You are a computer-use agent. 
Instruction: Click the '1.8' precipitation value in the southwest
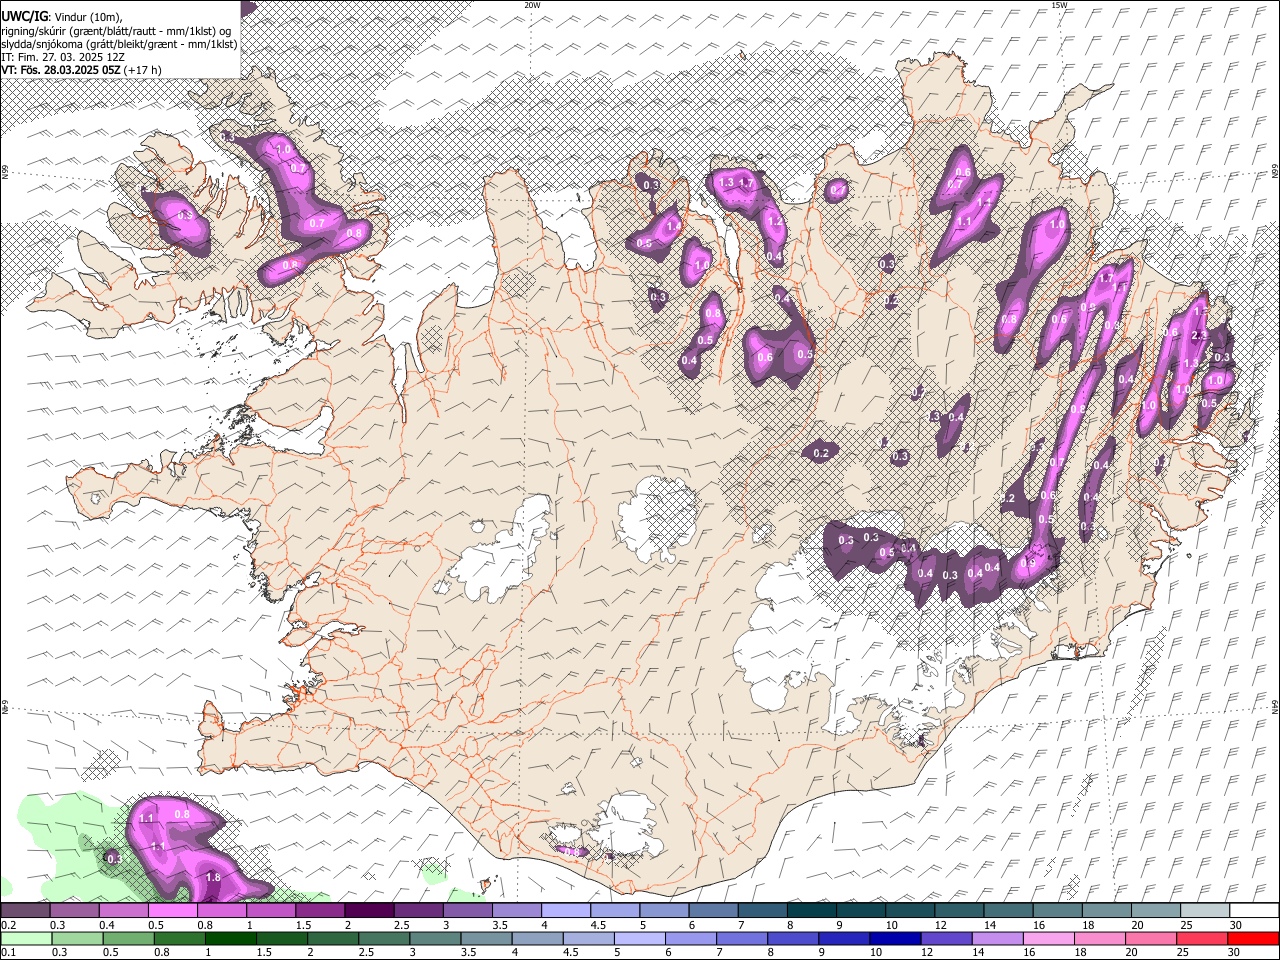coord(212,877)
